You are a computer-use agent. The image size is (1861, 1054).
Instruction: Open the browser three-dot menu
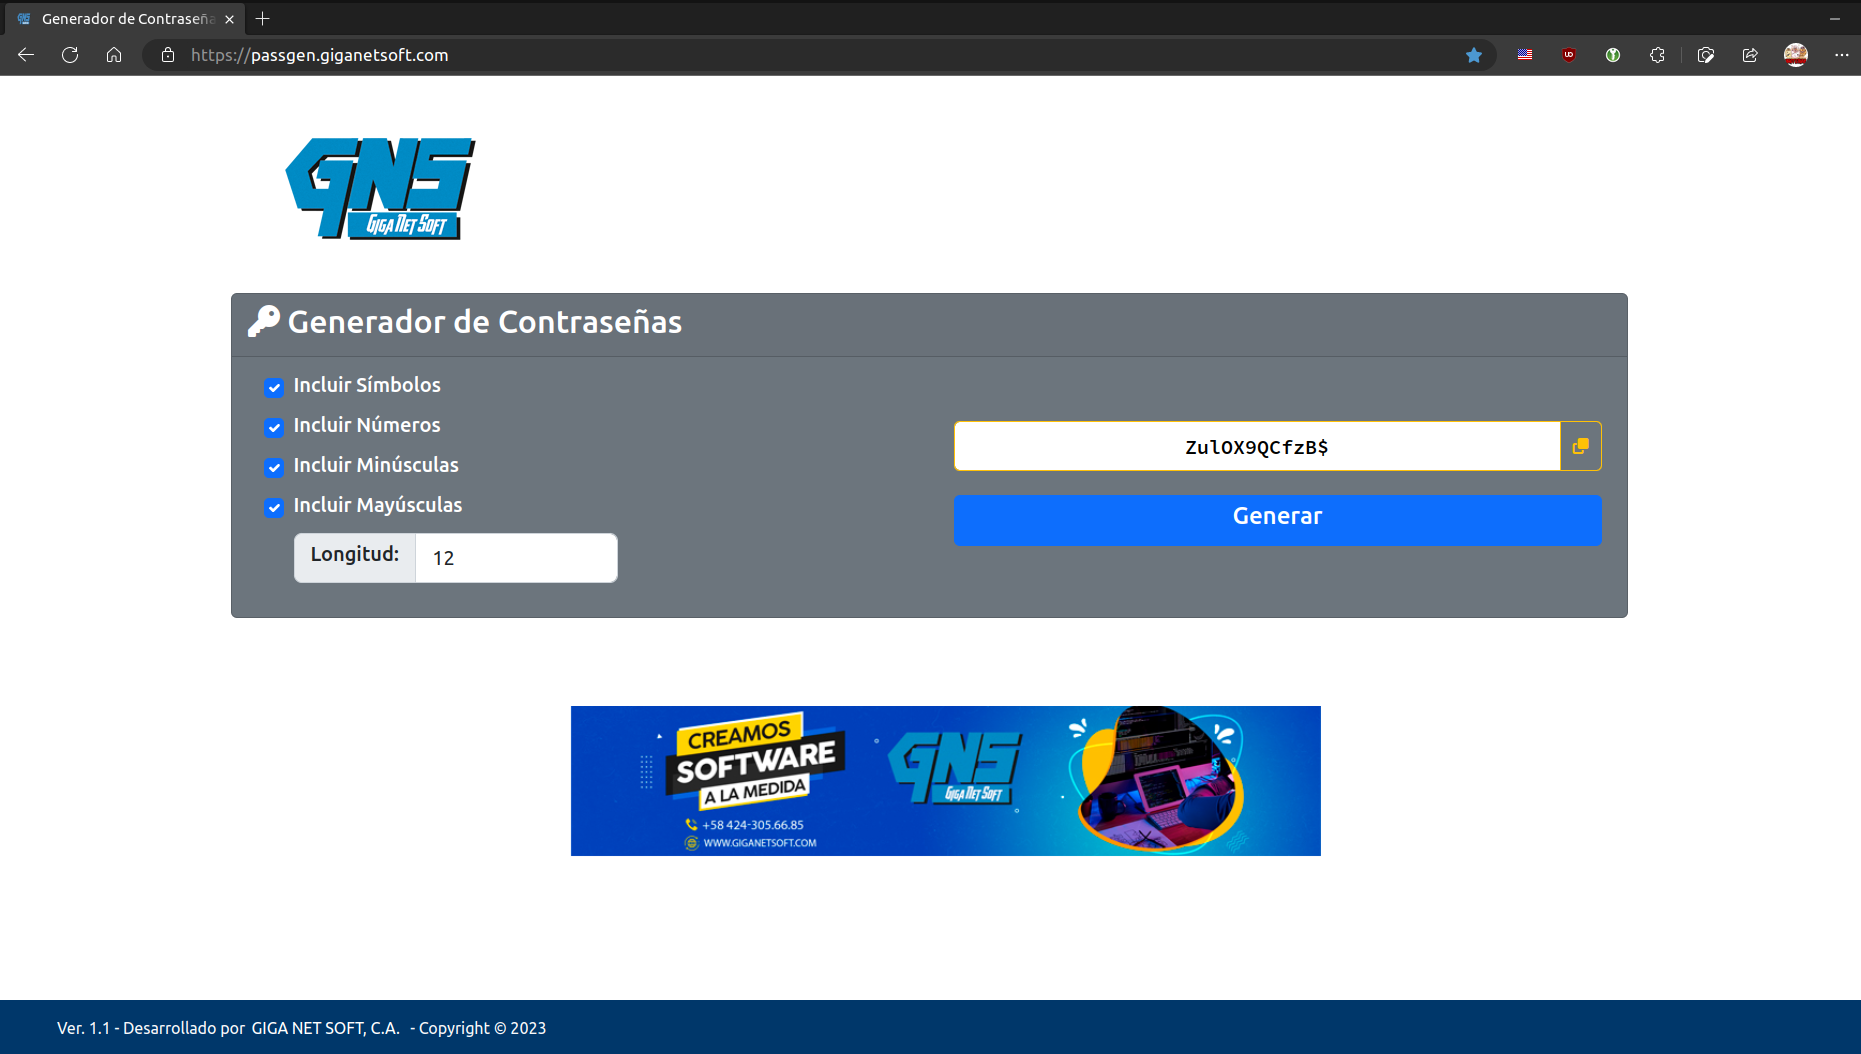pyautogui.click(x=1842, y=55)
